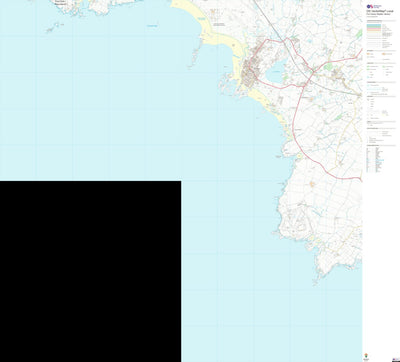Click the crest emblem below the legend
400x362 pixels.
365,356
